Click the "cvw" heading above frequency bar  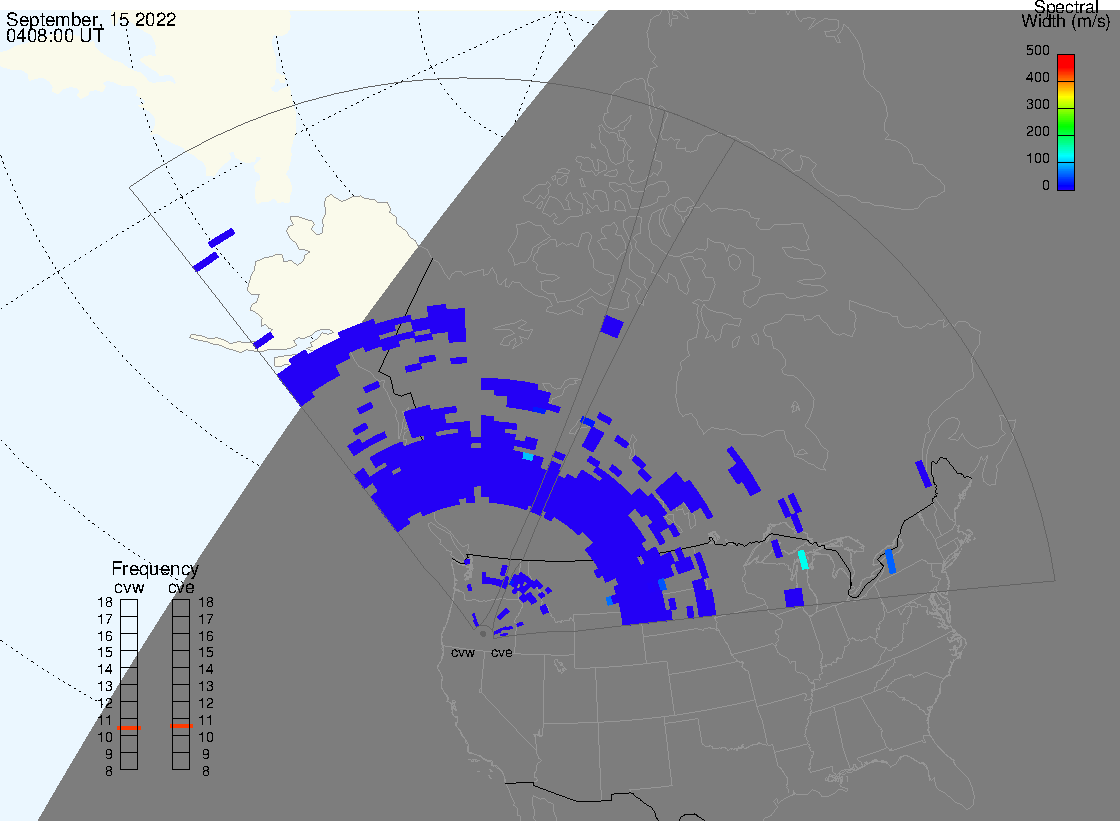pyautogui.click(x=129, y=587)
